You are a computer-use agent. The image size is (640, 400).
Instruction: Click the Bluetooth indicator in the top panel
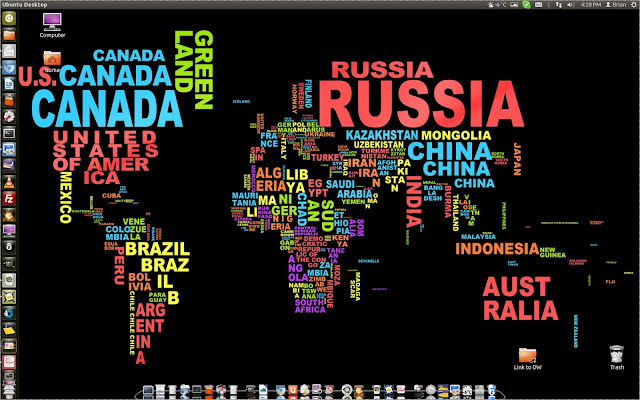[x=549, y=4]
